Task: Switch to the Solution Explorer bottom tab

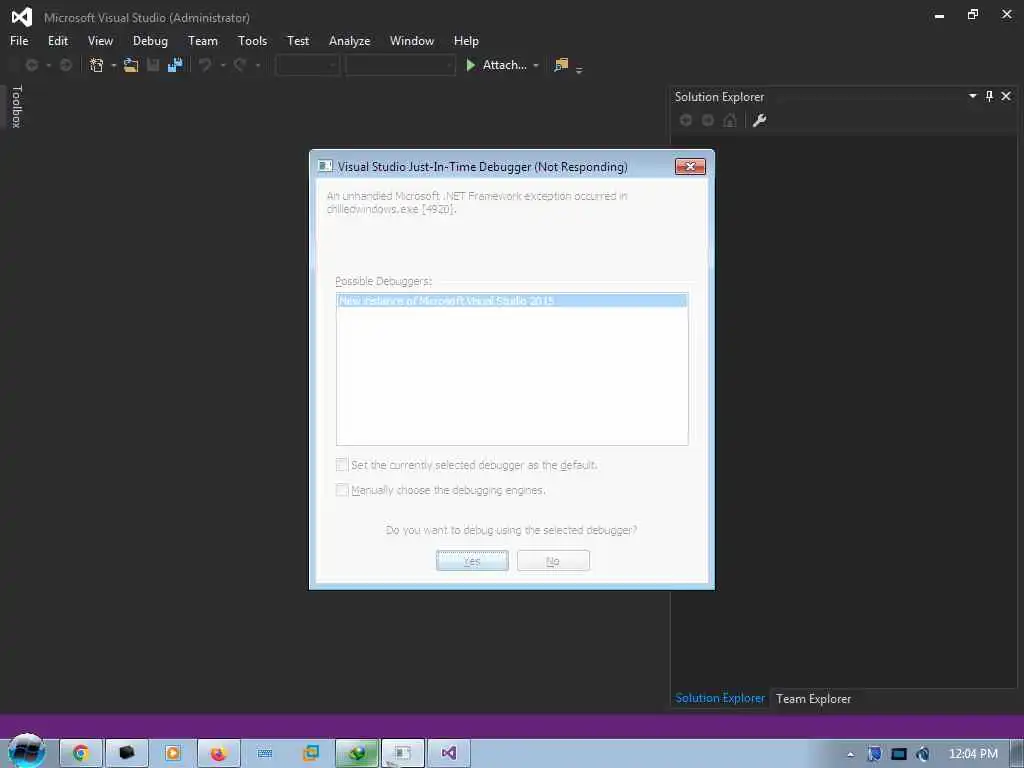Action: 720,698
